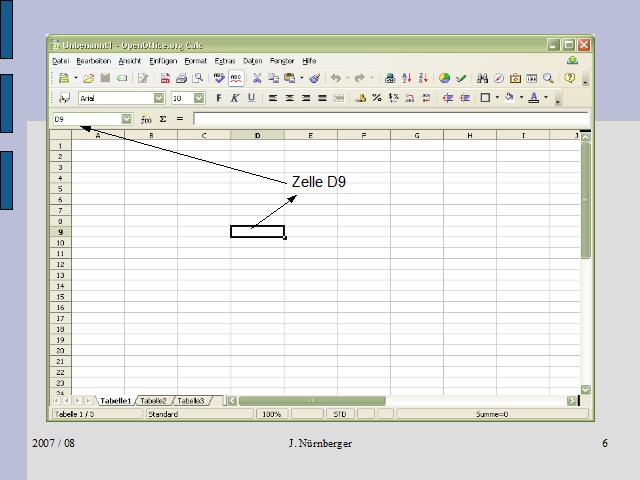The image size is (640, 480).
Task: Expand the font size dropdown
Action: 199,98
